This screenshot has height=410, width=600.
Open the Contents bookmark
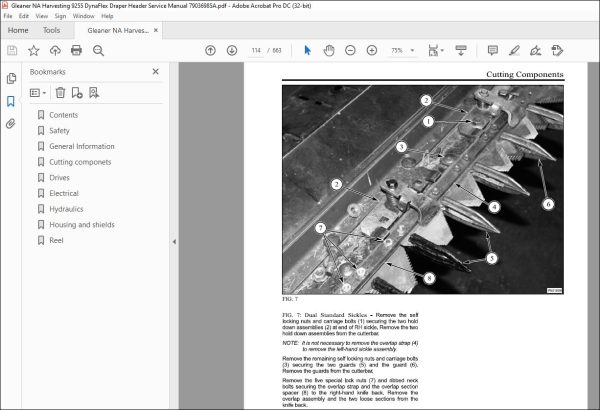(64, 115)
